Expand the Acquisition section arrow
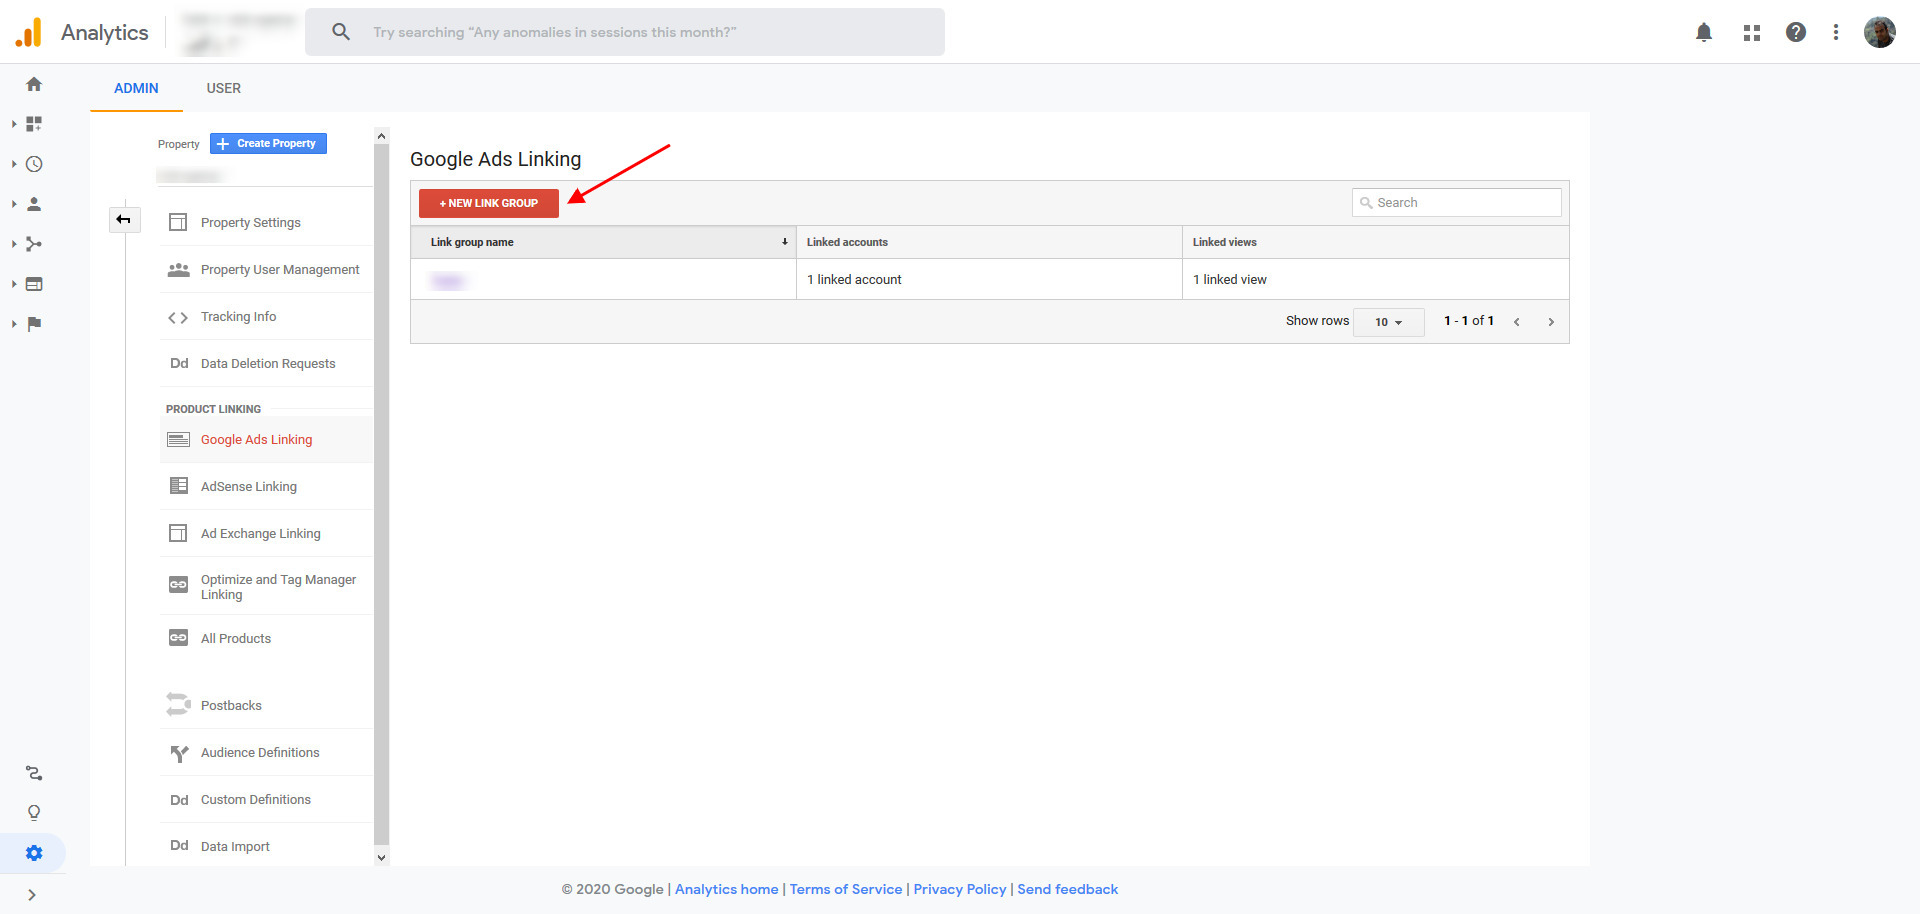The width and height of the screenshot is (1920, 914). tap(14, 244)
